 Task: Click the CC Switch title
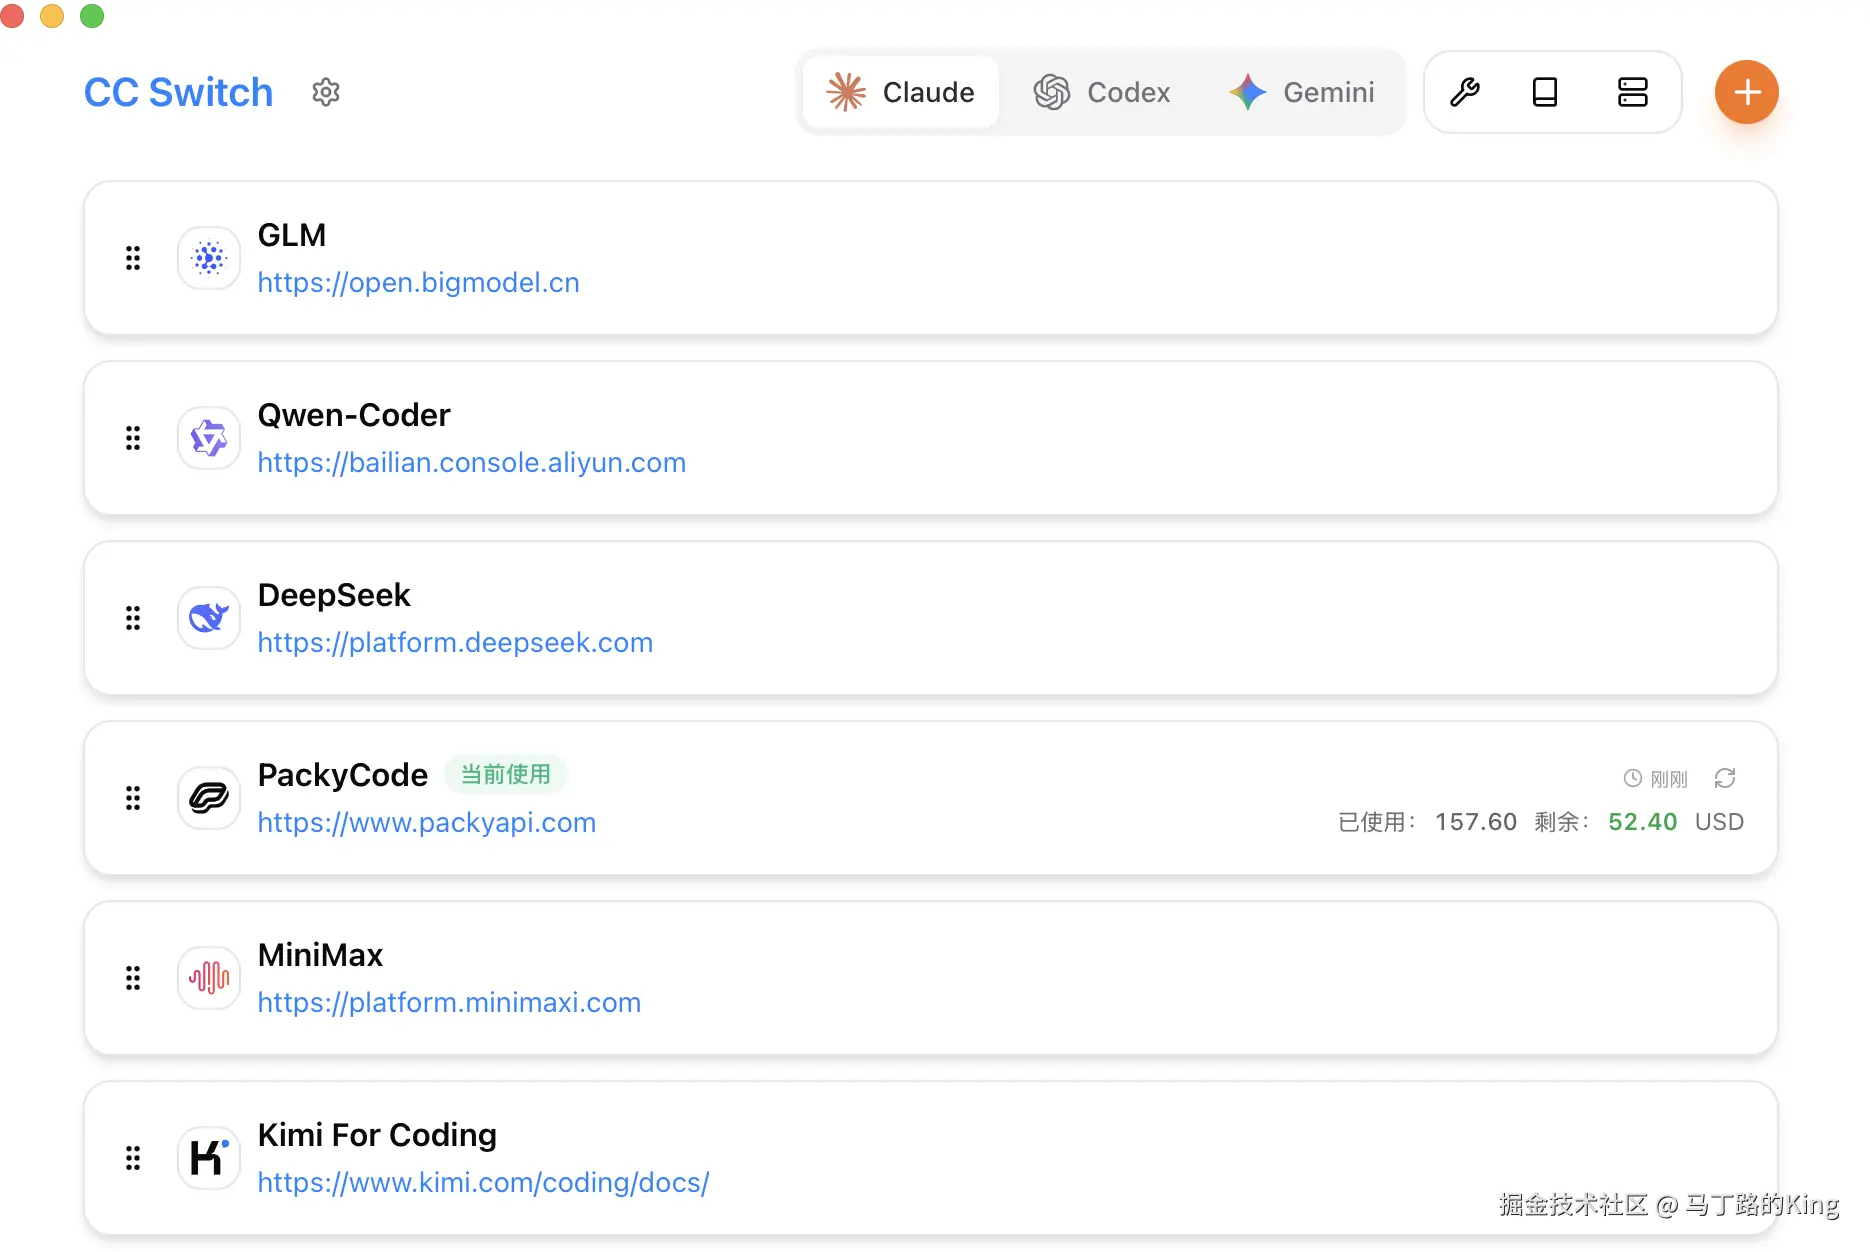[x=178, y=92]
